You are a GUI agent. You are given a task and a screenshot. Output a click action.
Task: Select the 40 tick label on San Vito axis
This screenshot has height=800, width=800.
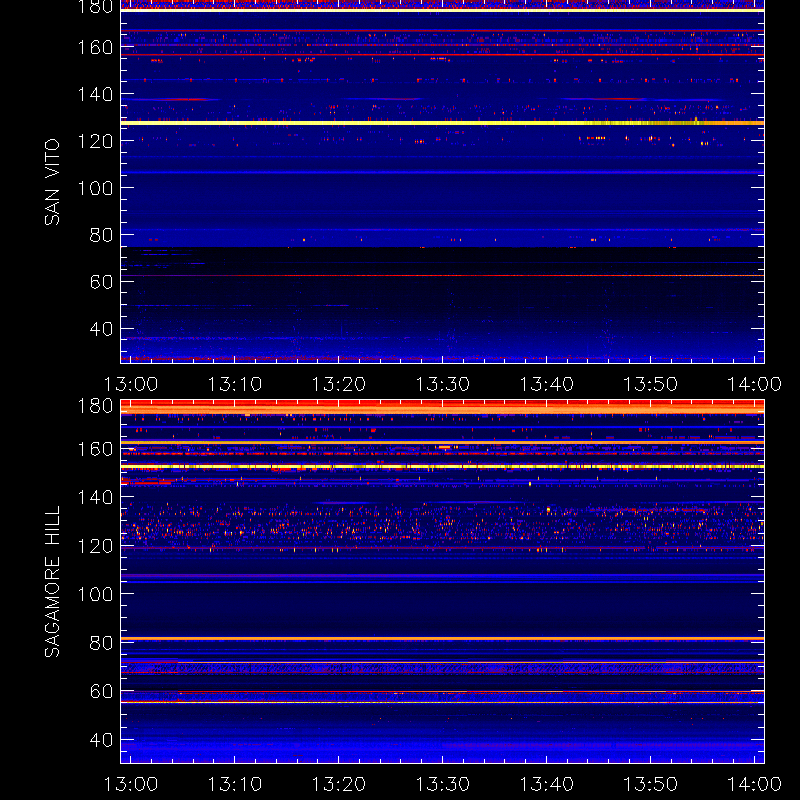pos(101,329)
